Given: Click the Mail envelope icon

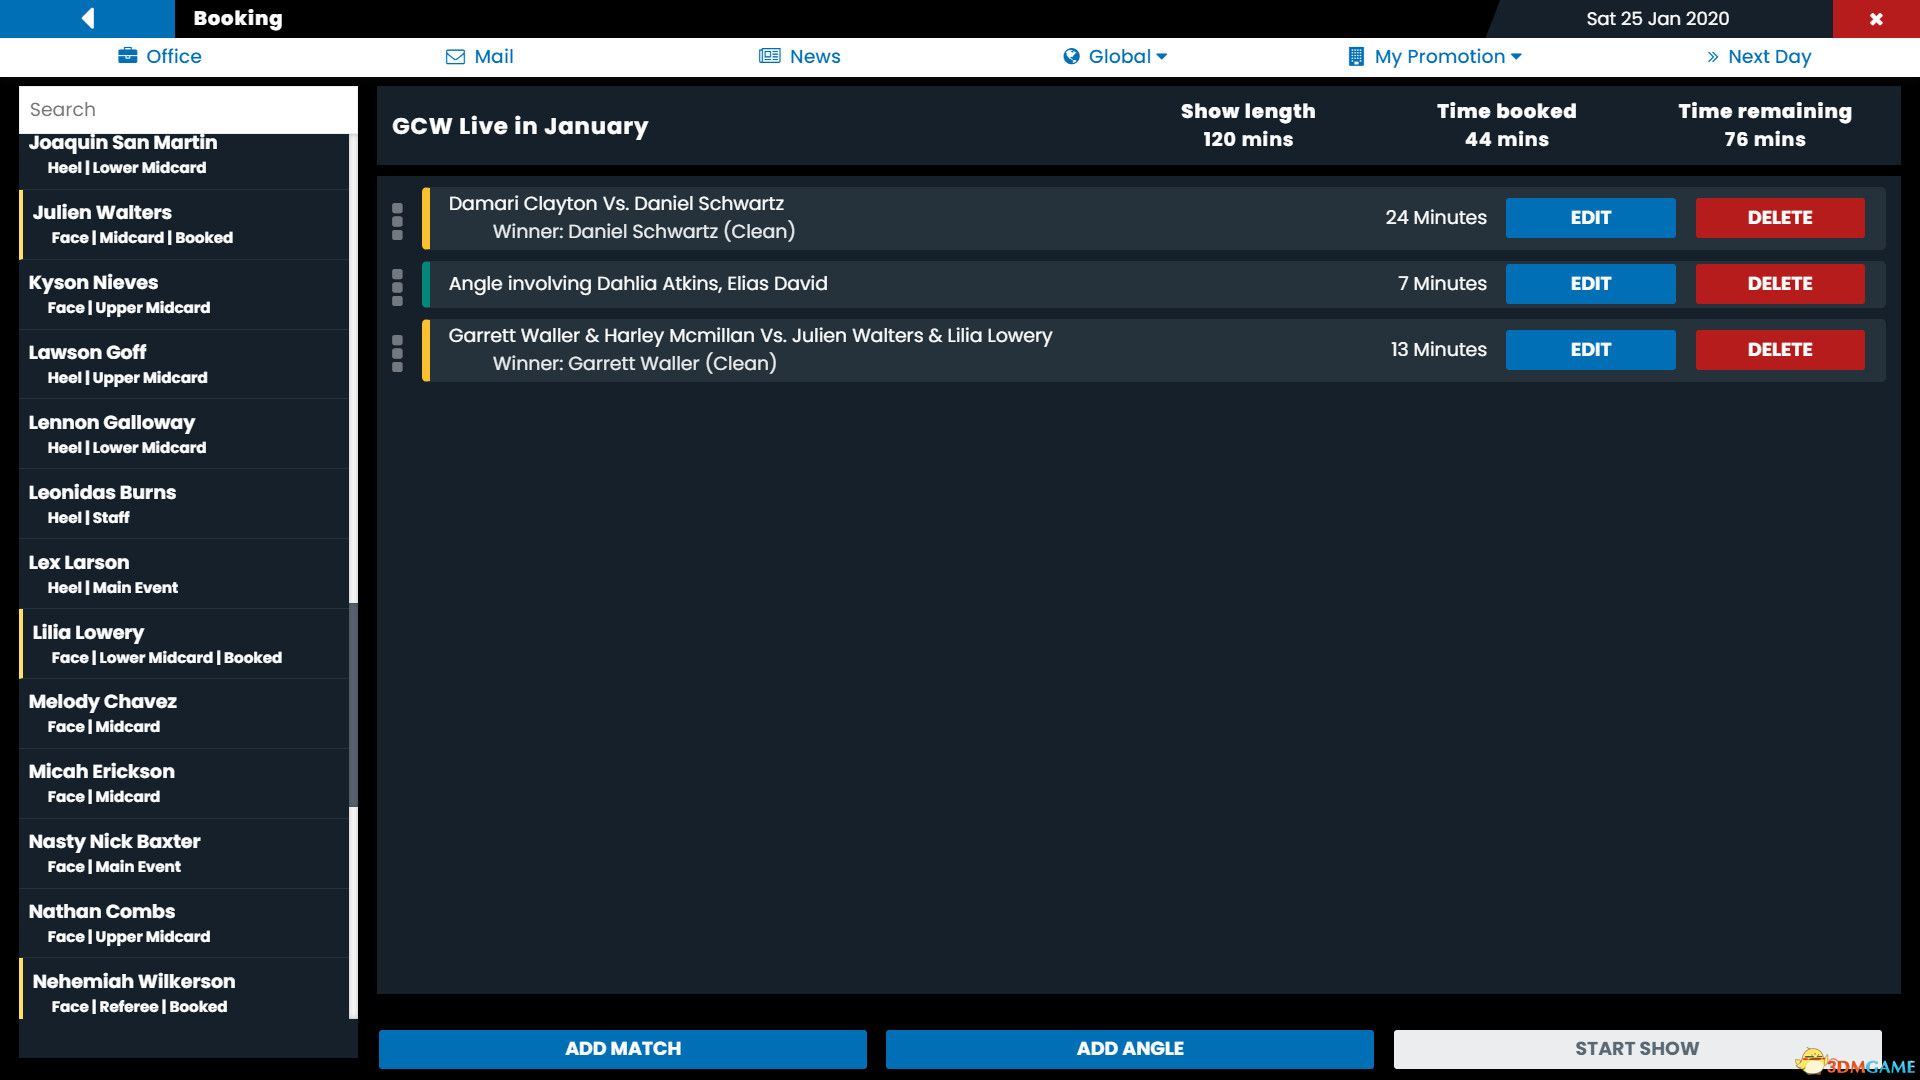Looking at the screenshot, I should click(x=455, y=57).
